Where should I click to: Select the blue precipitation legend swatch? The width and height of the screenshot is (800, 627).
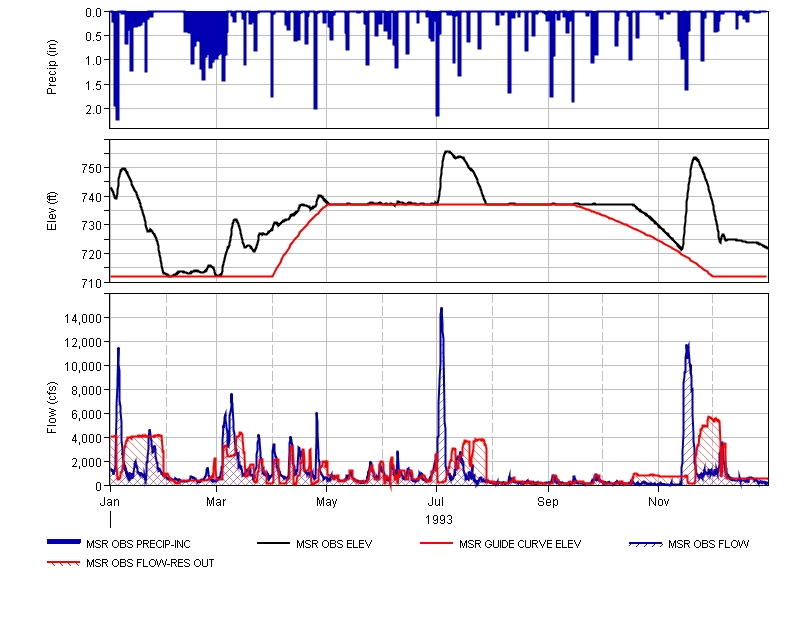[x=64, y=542]
